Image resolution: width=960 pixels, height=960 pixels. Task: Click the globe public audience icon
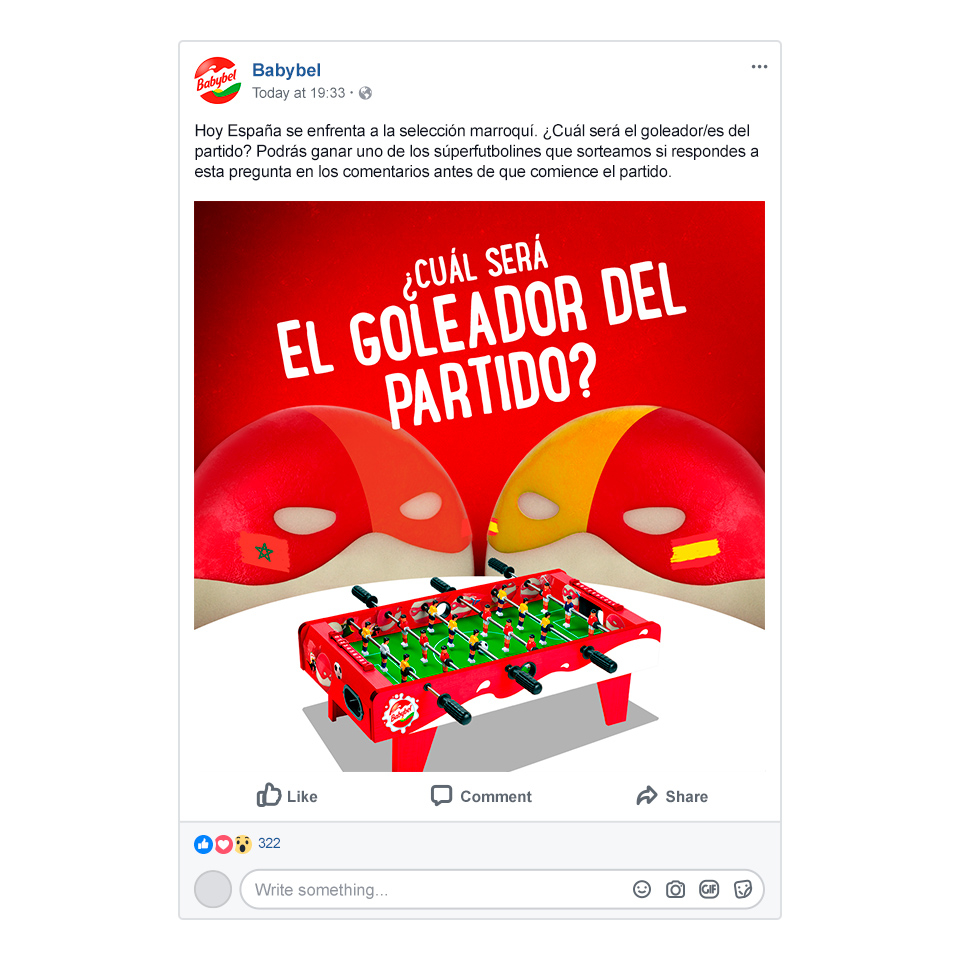point(366,93)
